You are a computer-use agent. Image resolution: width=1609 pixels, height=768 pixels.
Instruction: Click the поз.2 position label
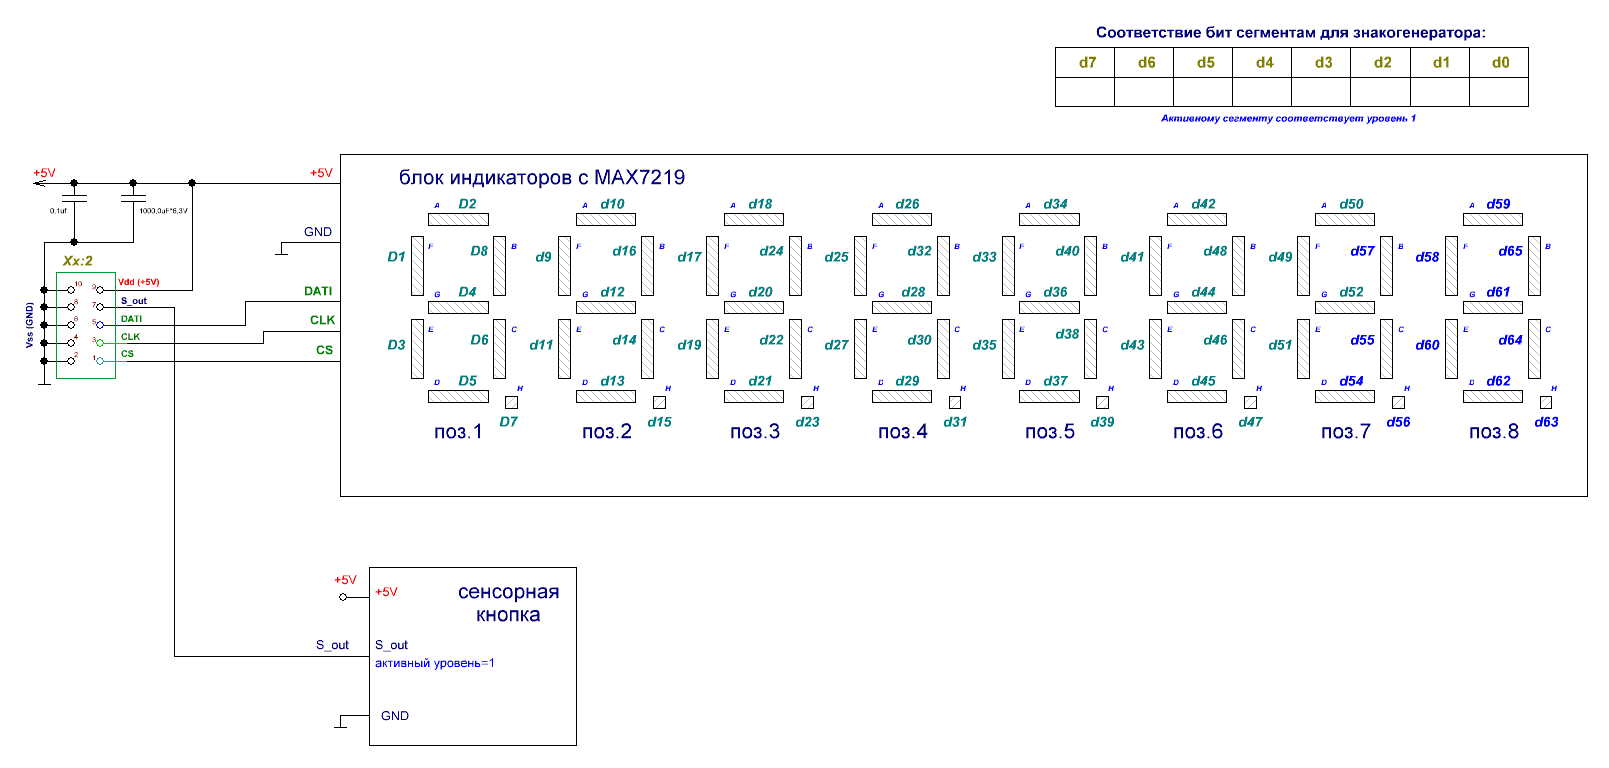click(606, 432)
